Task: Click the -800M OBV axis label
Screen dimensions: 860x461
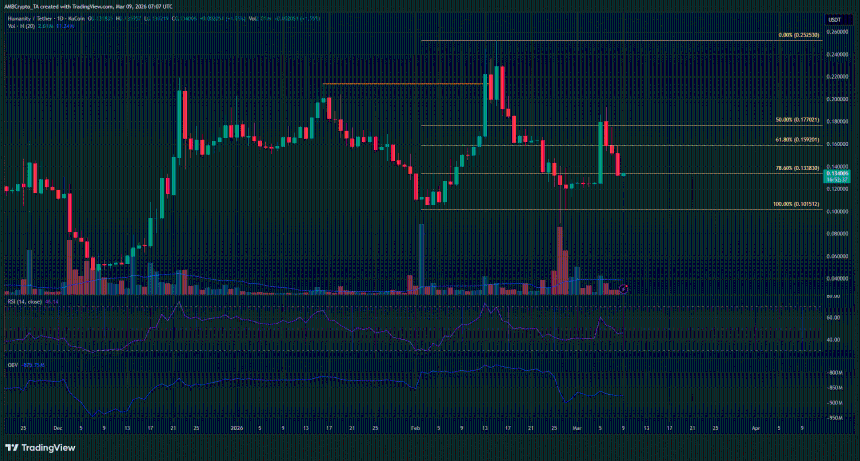Action: pos(834,373)
